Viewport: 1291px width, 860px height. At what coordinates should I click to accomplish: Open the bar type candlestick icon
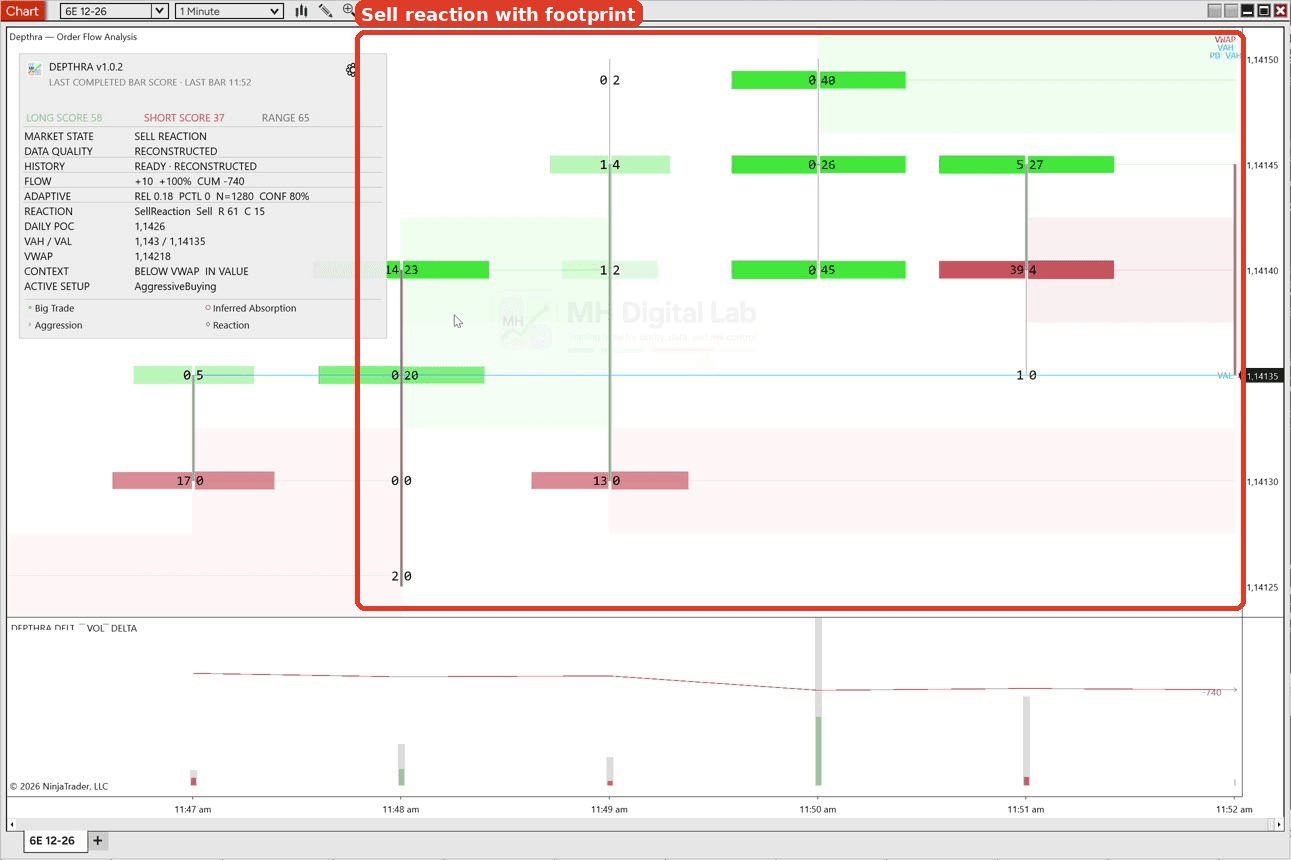click(301, 11)
